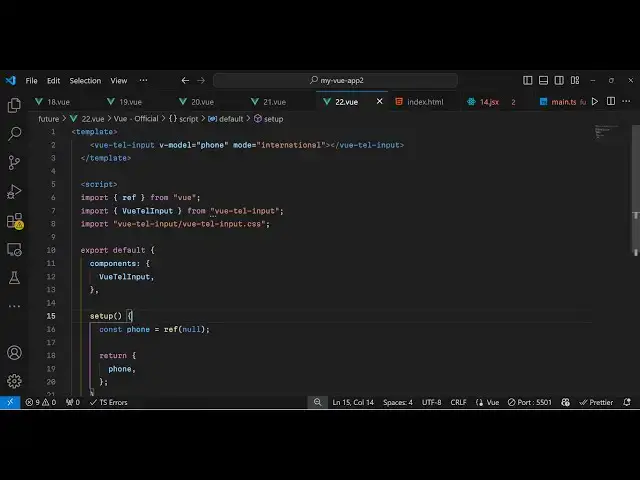640x480 pixels.
Task: Click TS Errors in status bar
Action: (x=109, y=402)
